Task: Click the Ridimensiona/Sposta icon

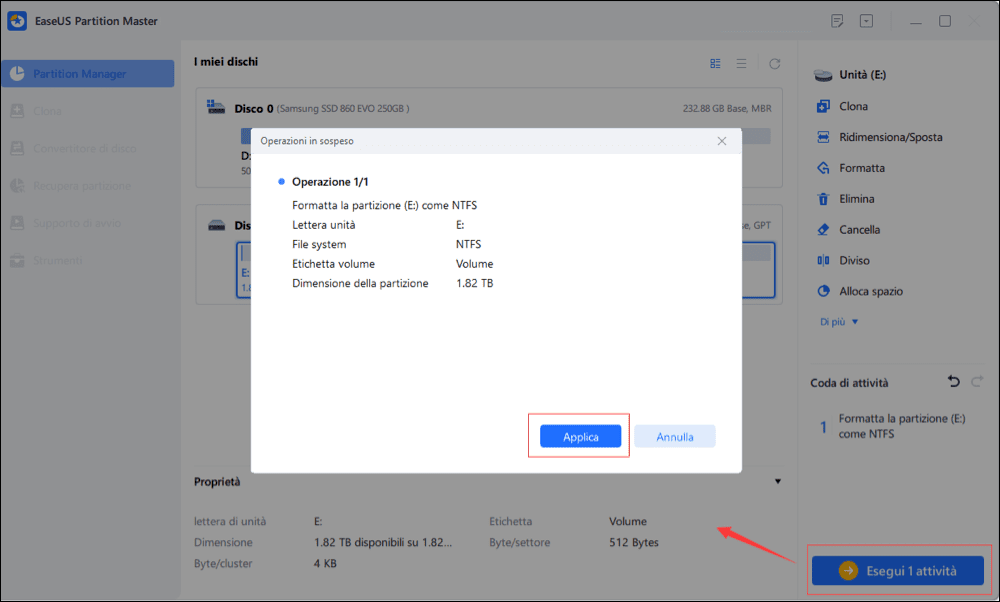Action: pyautogui.click(x=823, y=137)
